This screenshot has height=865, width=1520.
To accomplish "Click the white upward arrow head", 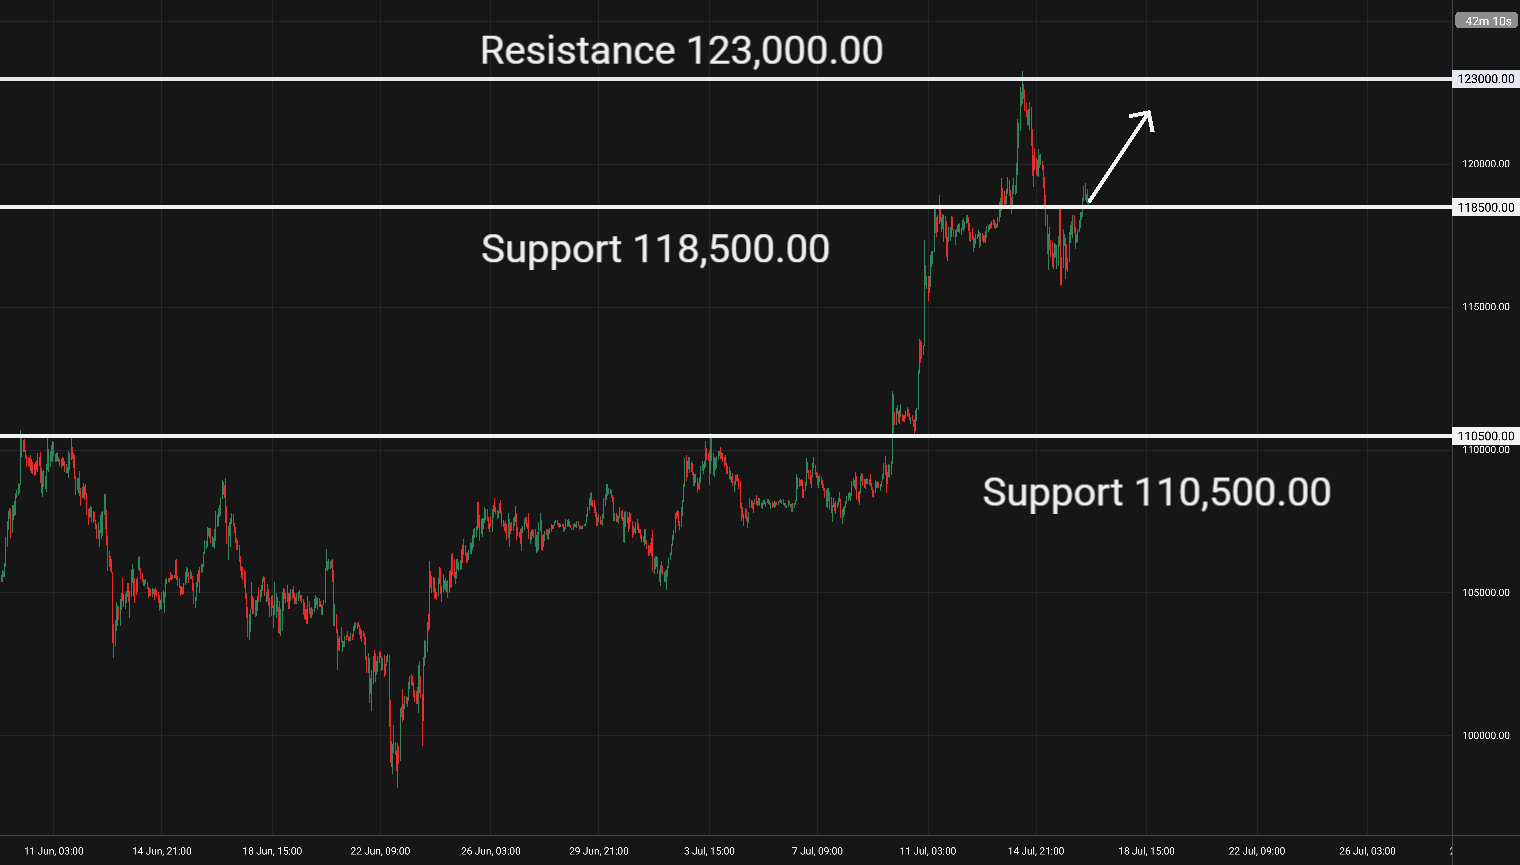I will 1145,119.
